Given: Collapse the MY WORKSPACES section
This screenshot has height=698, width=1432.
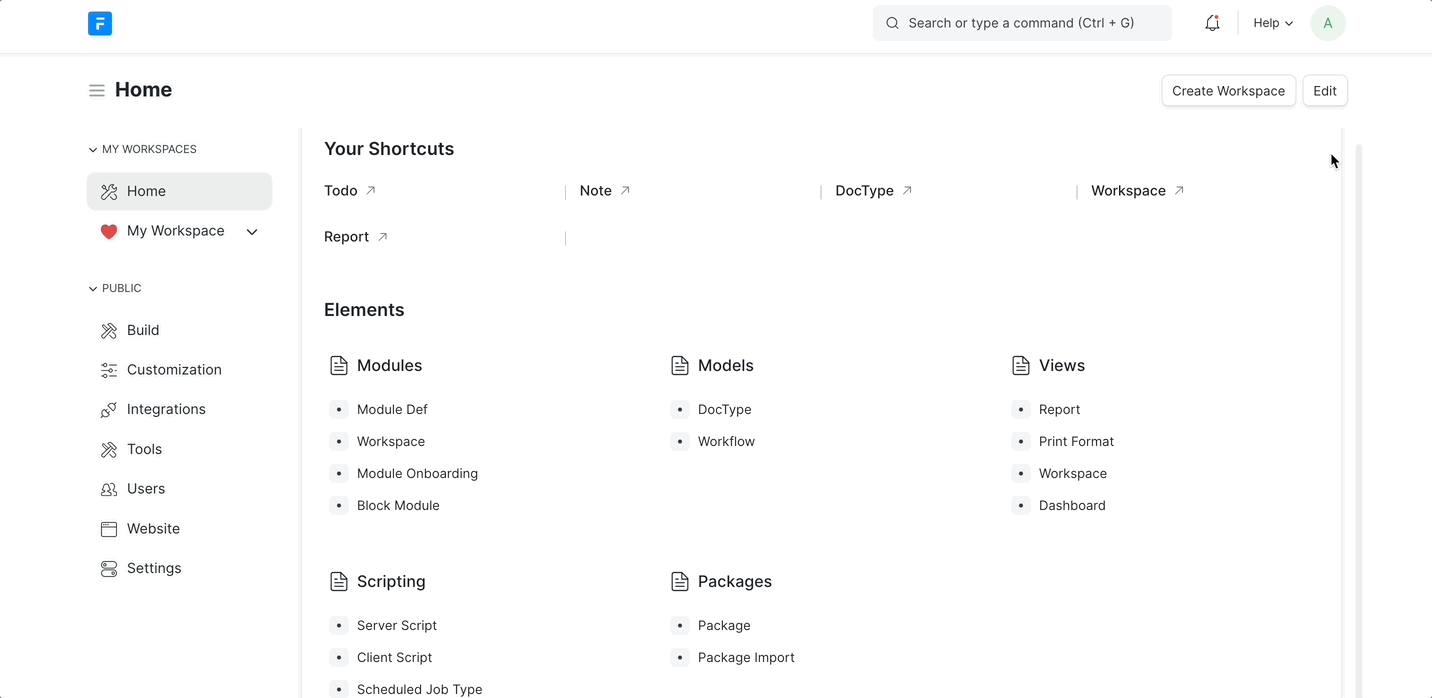Looking at the screenshot, I should point(93,150).
